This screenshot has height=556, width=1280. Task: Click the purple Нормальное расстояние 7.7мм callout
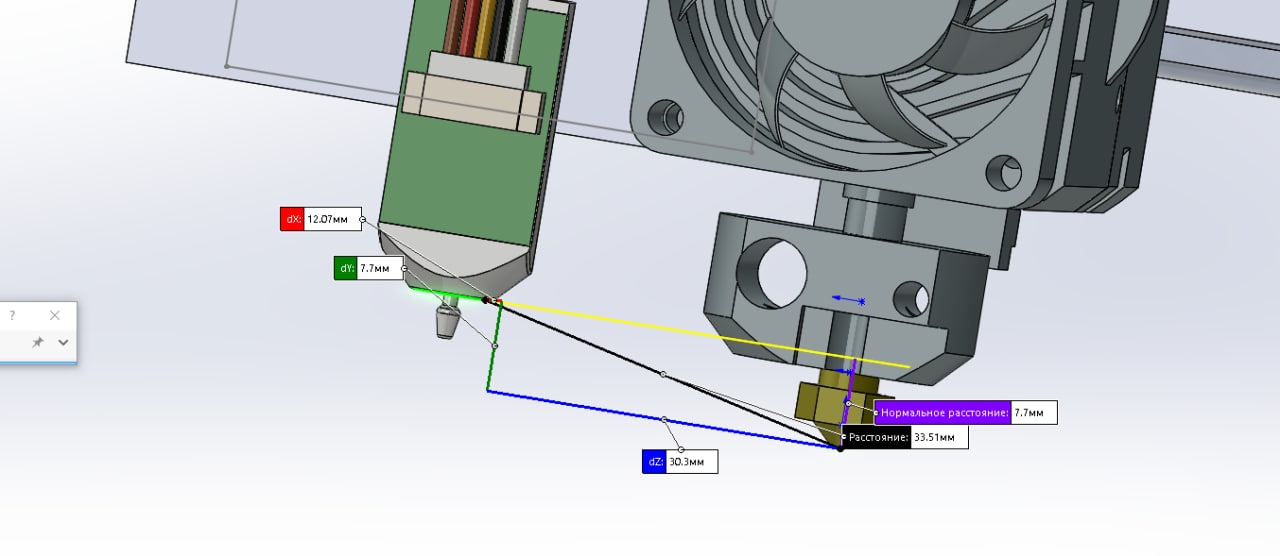[x=966, y=412]
